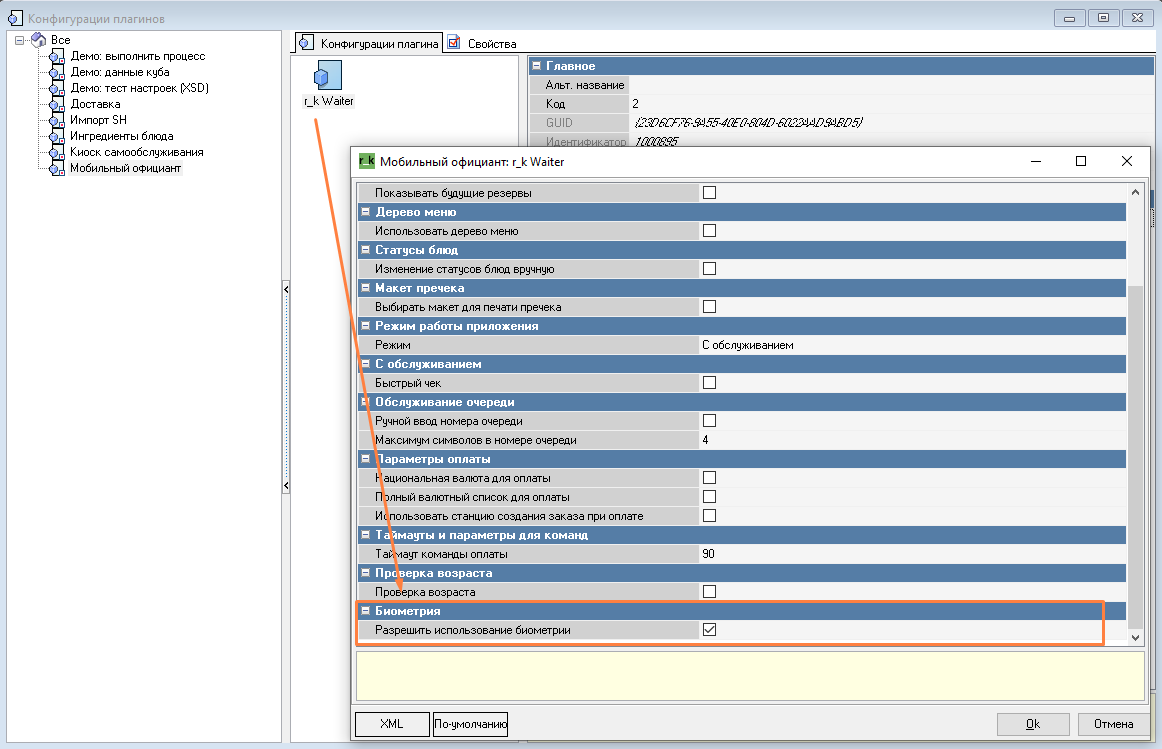
Task: Disable Разрешить использование биометрии checkbox
Action: click(709, 630)
